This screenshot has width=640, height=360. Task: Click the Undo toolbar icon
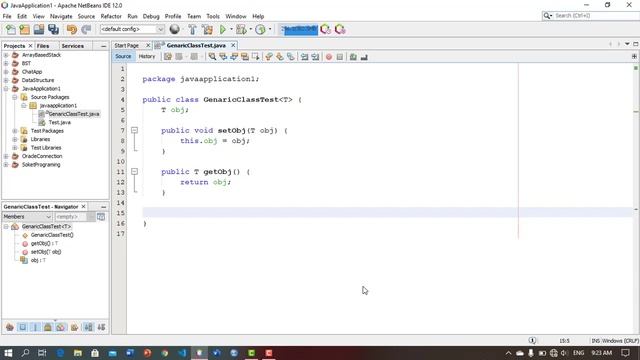point(72,29)
